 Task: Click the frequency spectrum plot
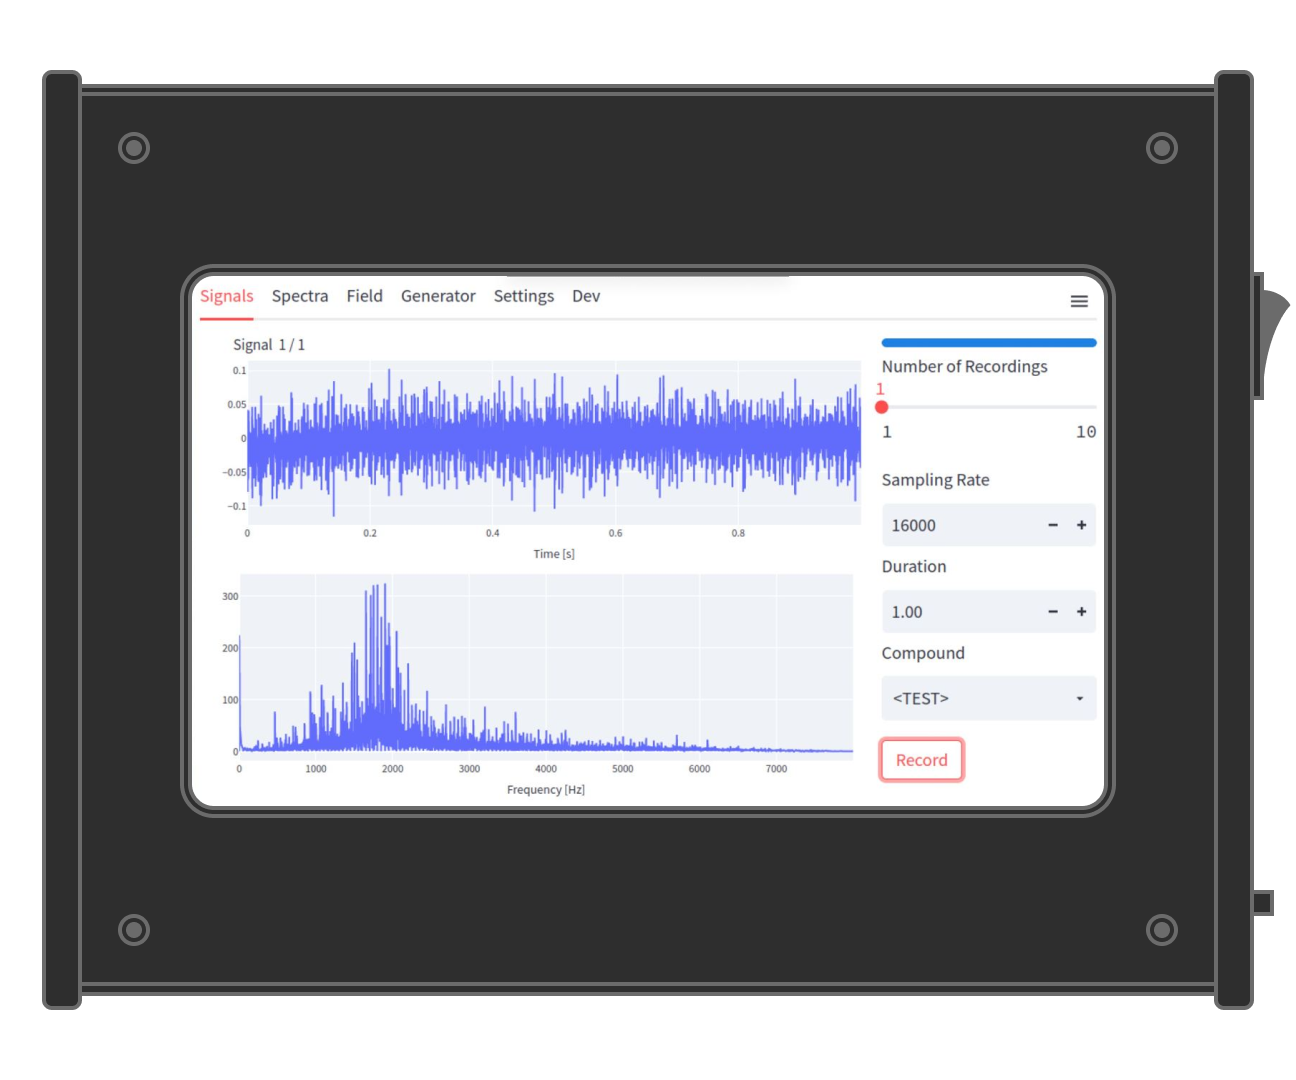coord(546,663)
